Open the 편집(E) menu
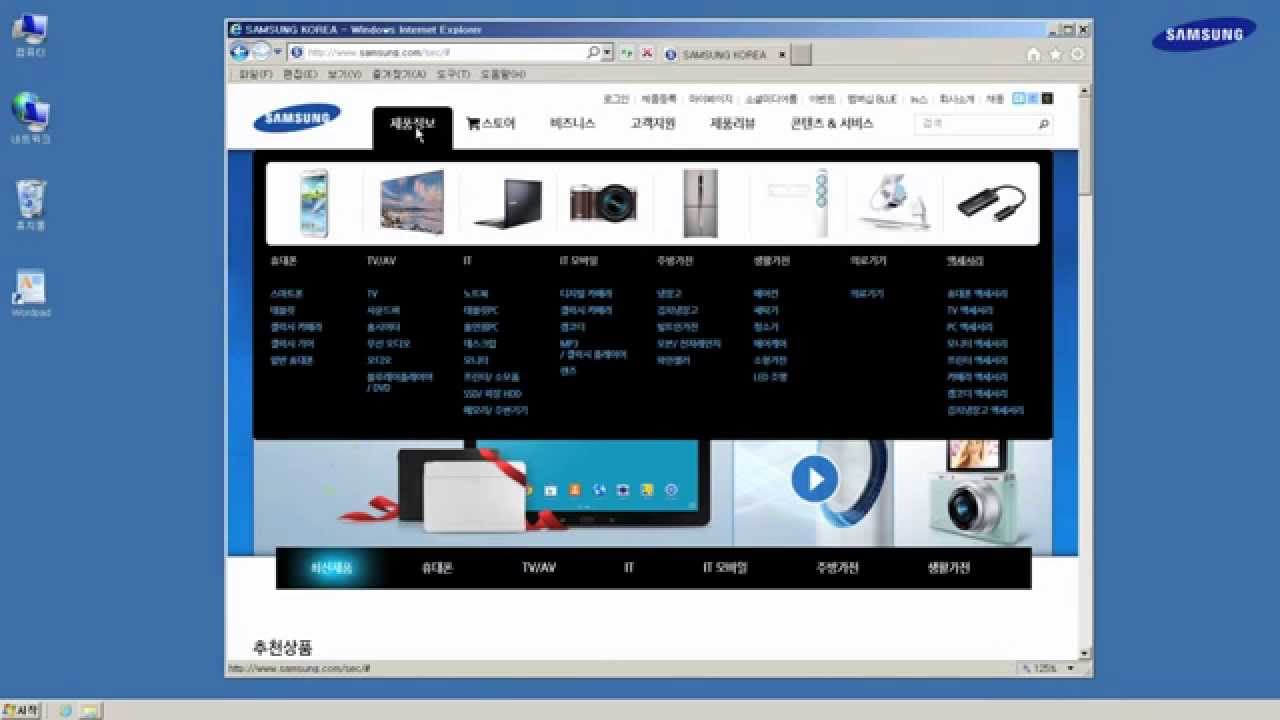This screenshot has height=720, width=1280. 300,75
